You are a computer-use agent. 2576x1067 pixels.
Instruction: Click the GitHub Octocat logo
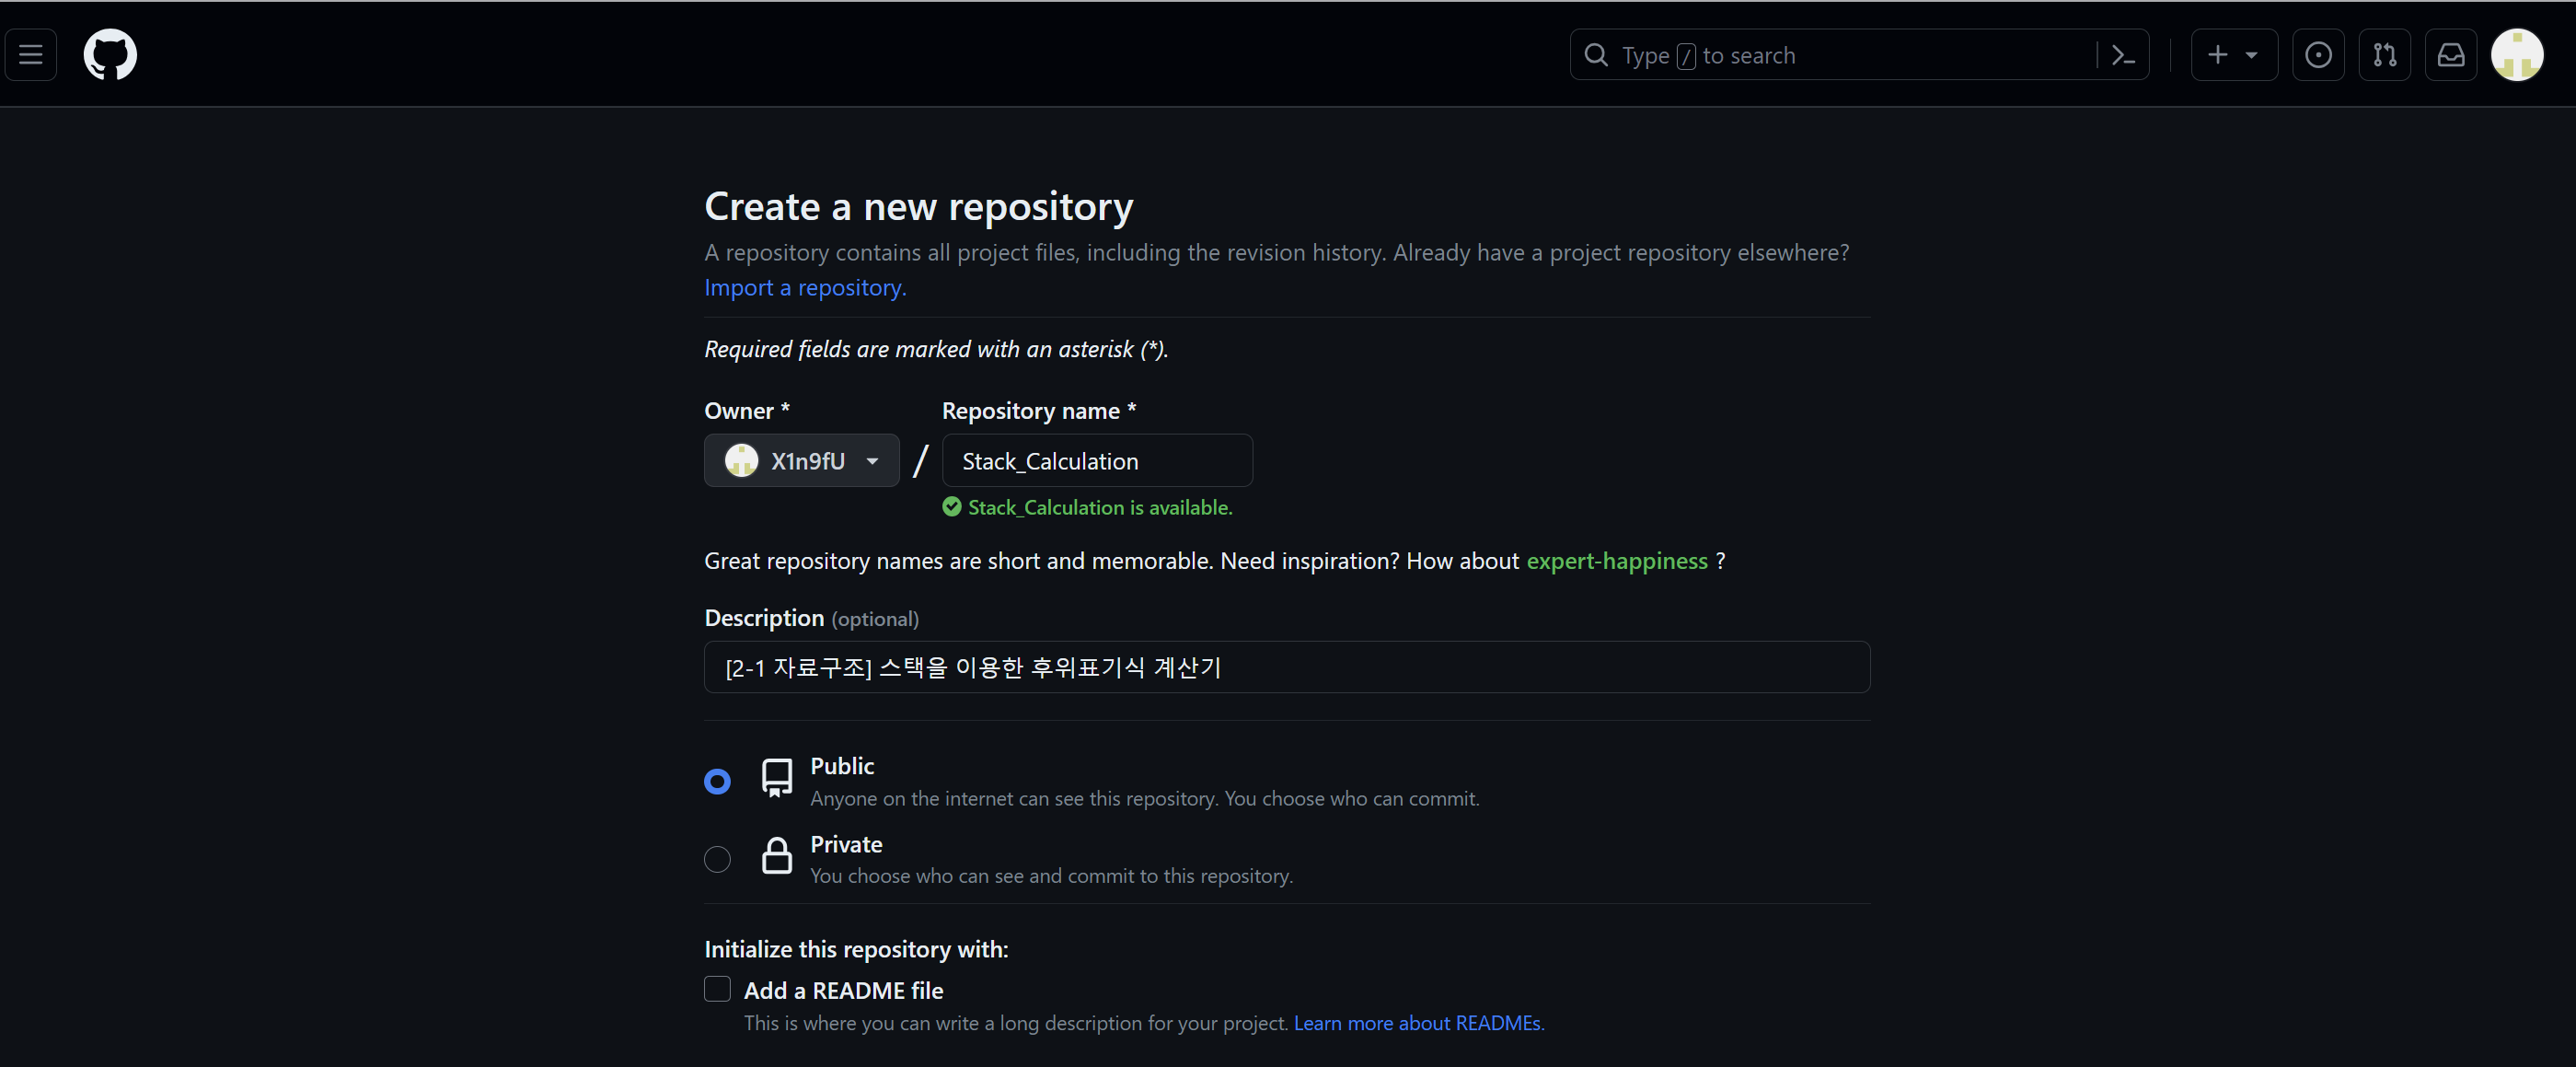click(x=110, y=55)
